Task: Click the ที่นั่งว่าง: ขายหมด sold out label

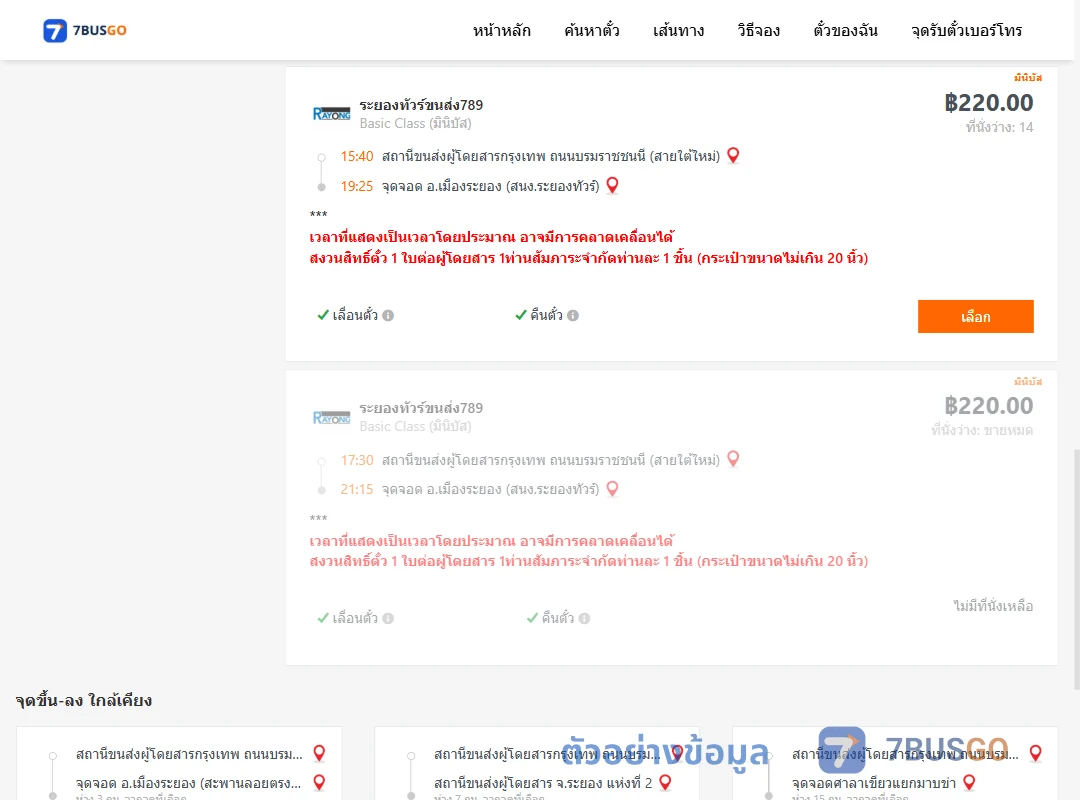Action: [x=982, y=430]
